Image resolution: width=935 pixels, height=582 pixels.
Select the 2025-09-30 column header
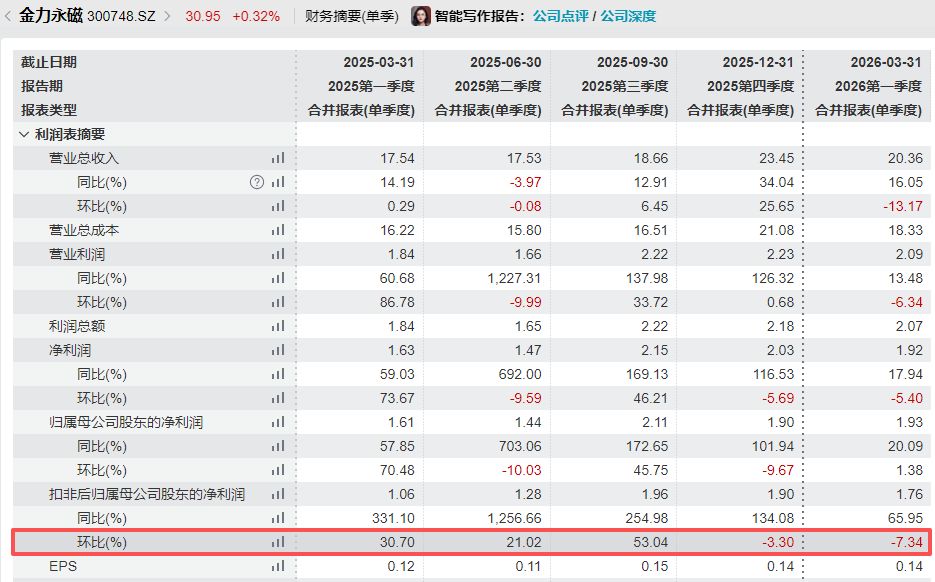(633, 62)
